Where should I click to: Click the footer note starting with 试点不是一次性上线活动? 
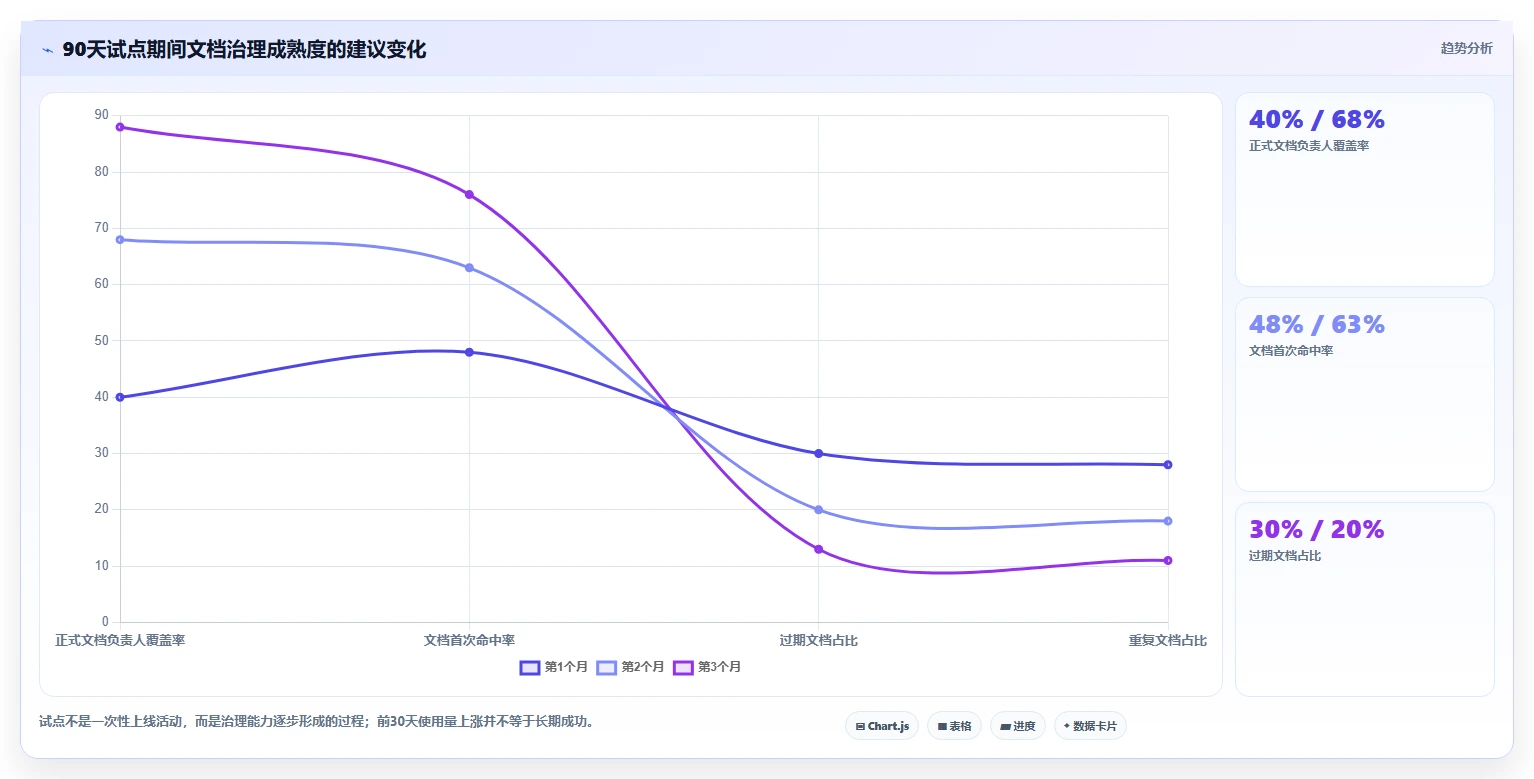point(320,722)
